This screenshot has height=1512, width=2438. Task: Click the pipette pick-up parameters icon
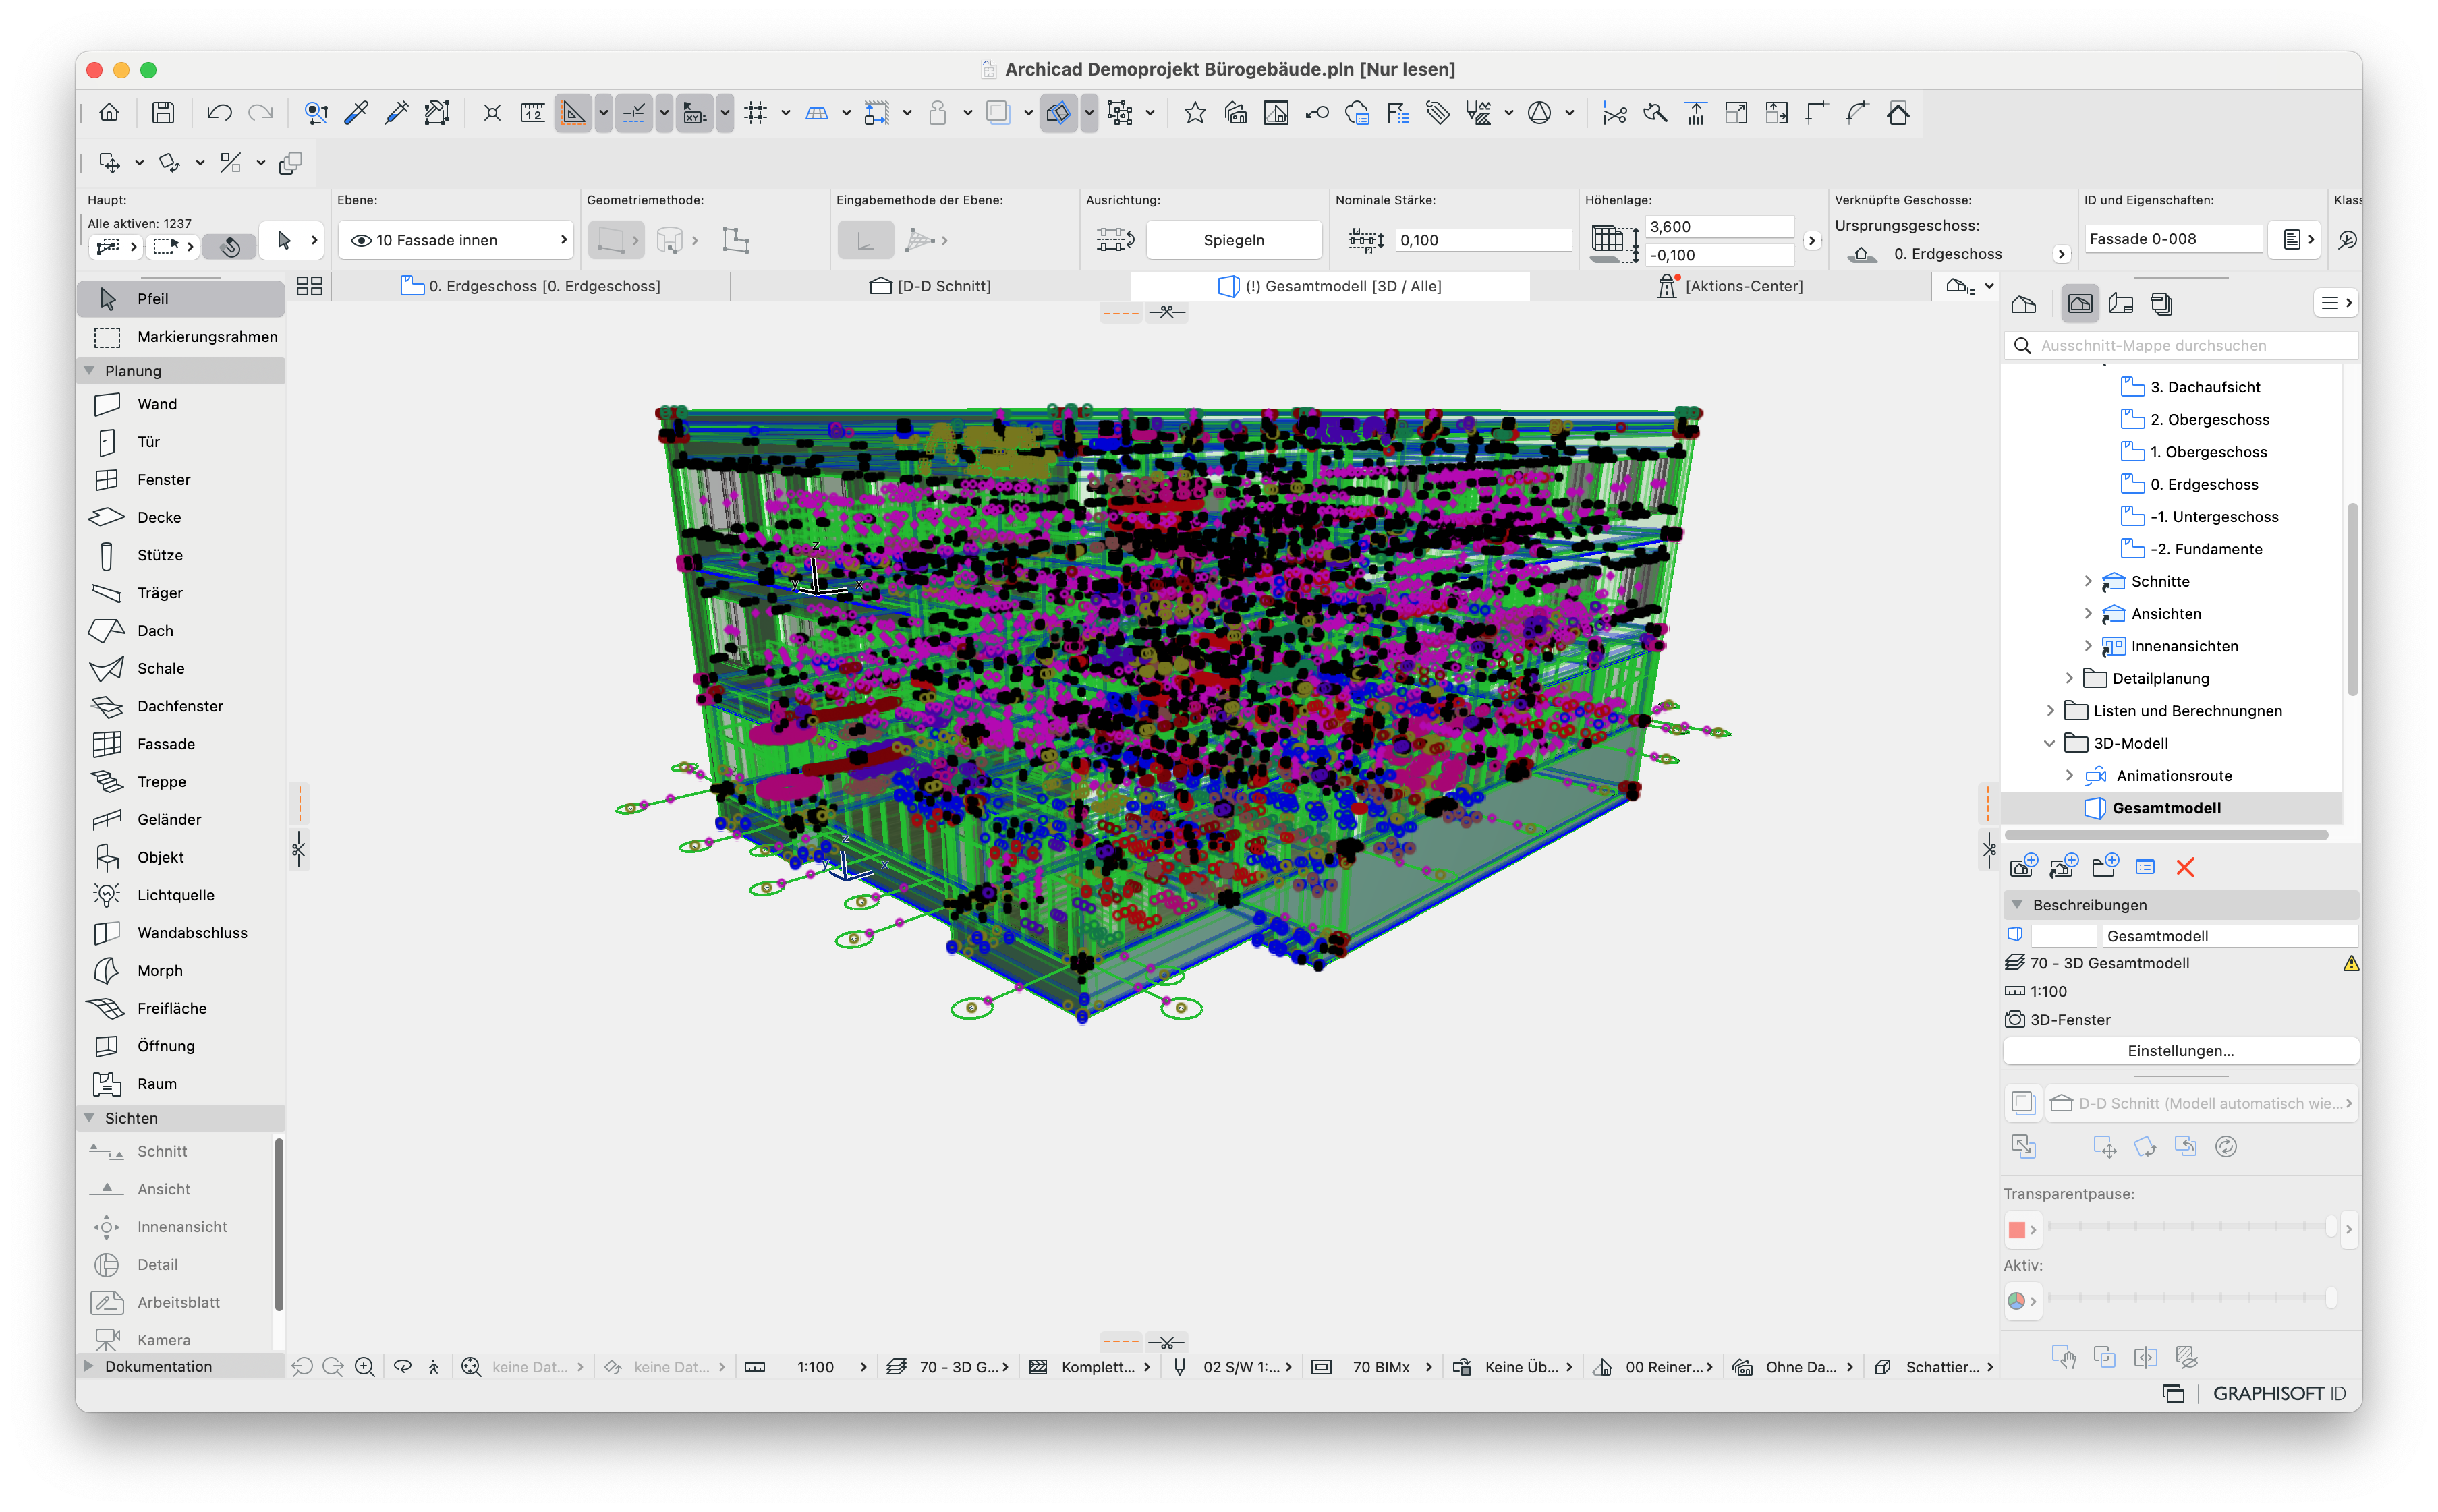[x=356, y=113]
